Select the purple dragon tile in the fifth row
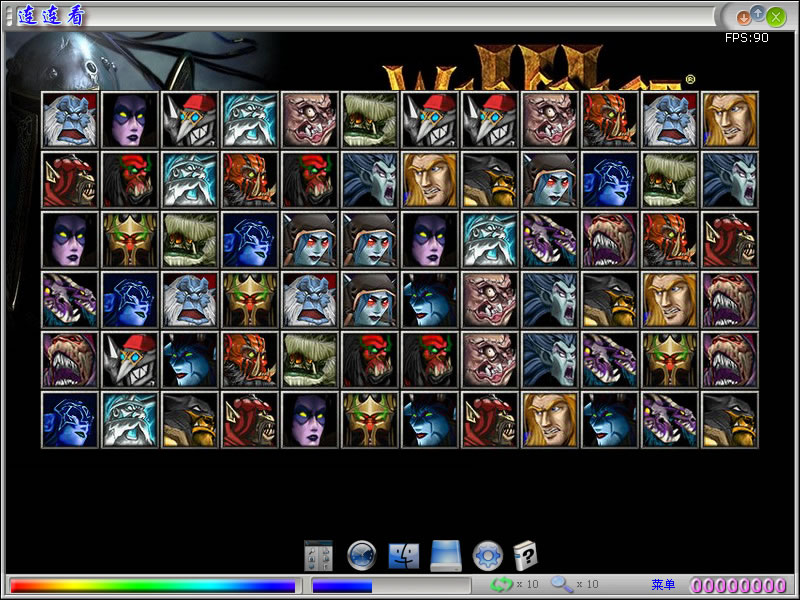The width and height of the screenshot is (800, 600). point(610,360)
